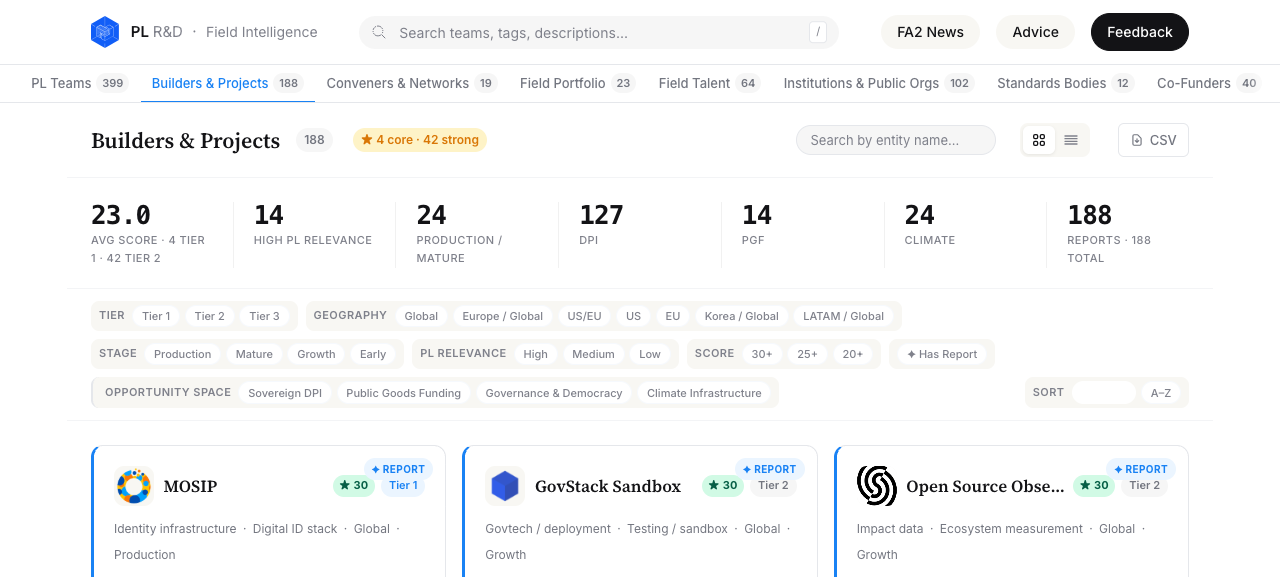Toggle the LATAM / Global filter
Viewport: 1280px width, 577px height.
(844, 316)
